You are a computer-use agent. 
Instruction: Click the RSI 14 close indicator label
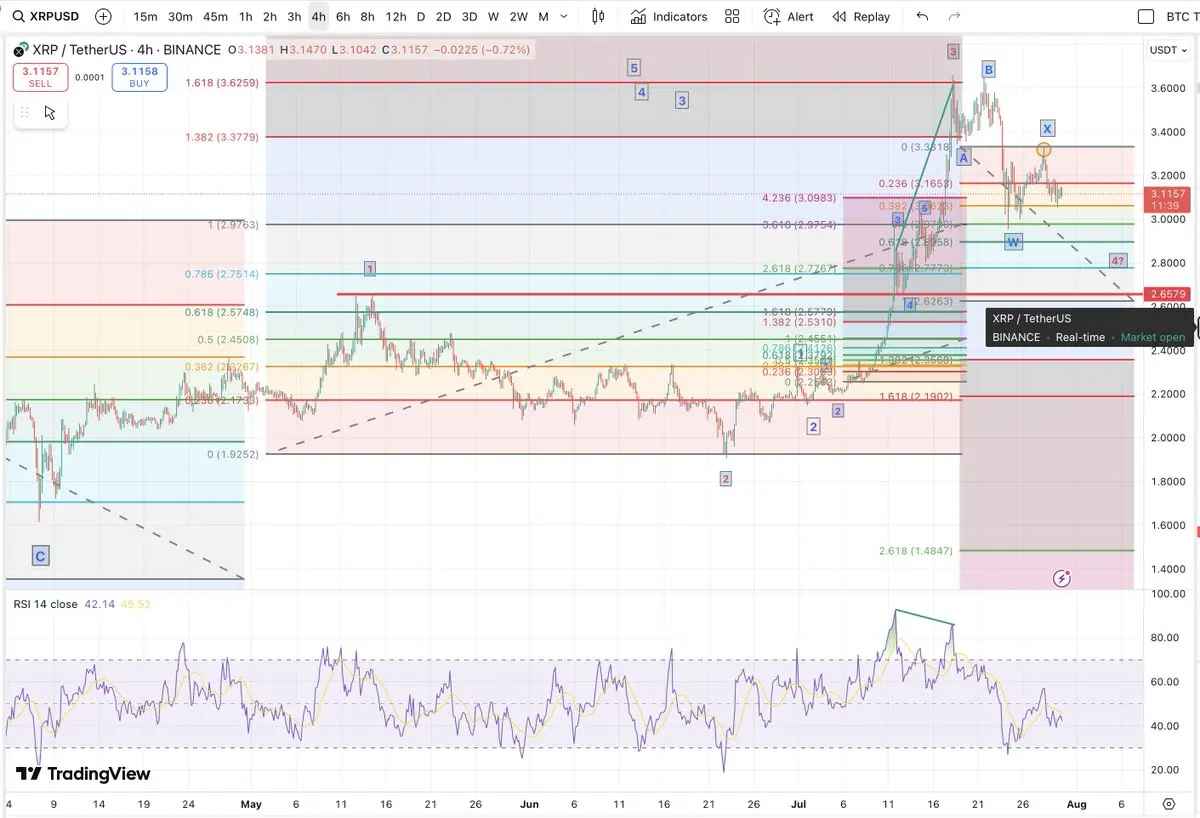point(45,604)
